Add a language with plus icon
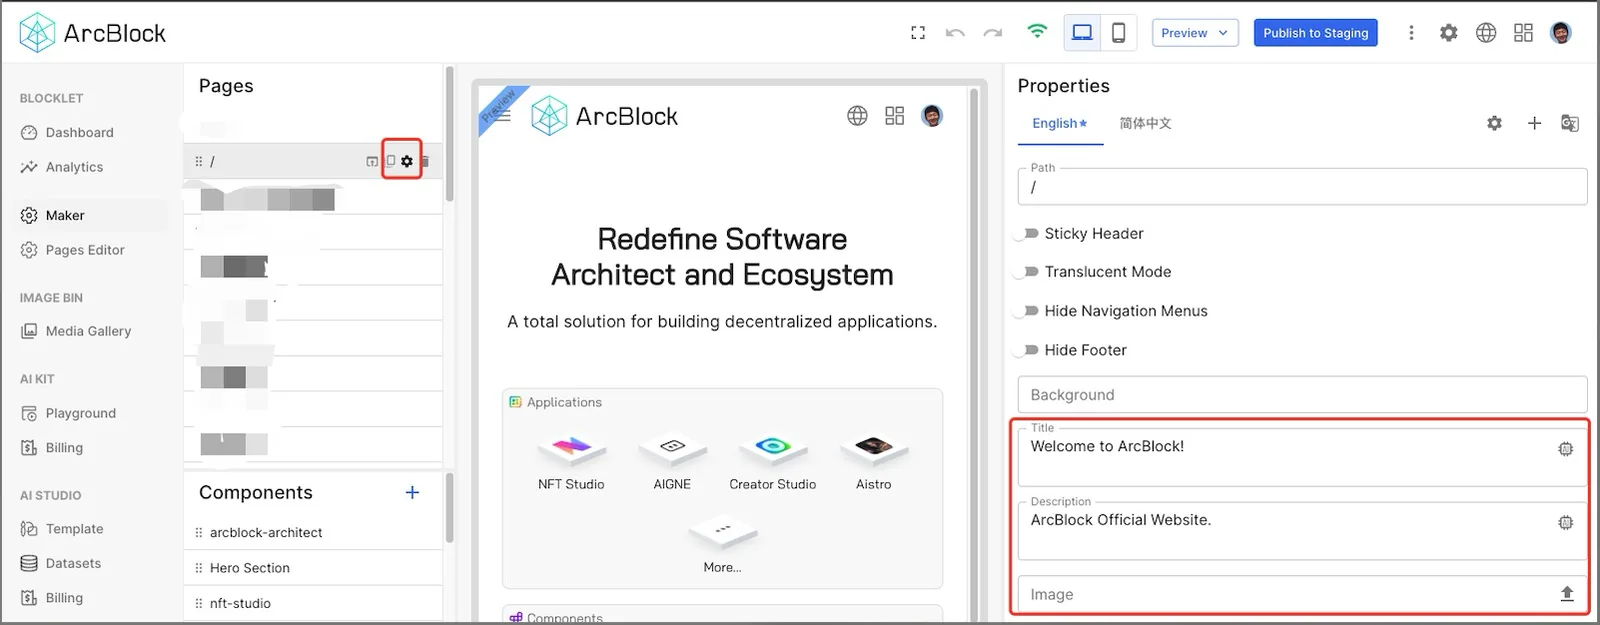Screen dimensions: 1600x625 point(1534,123)
